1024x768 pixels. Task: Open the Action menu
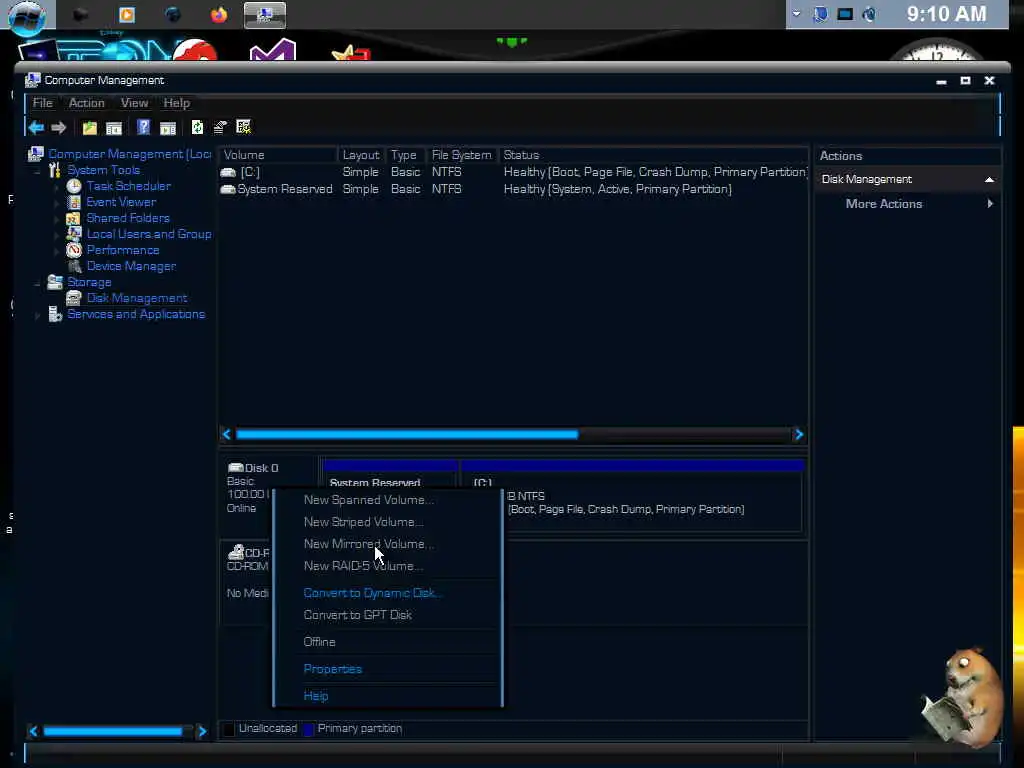point(86,103)
